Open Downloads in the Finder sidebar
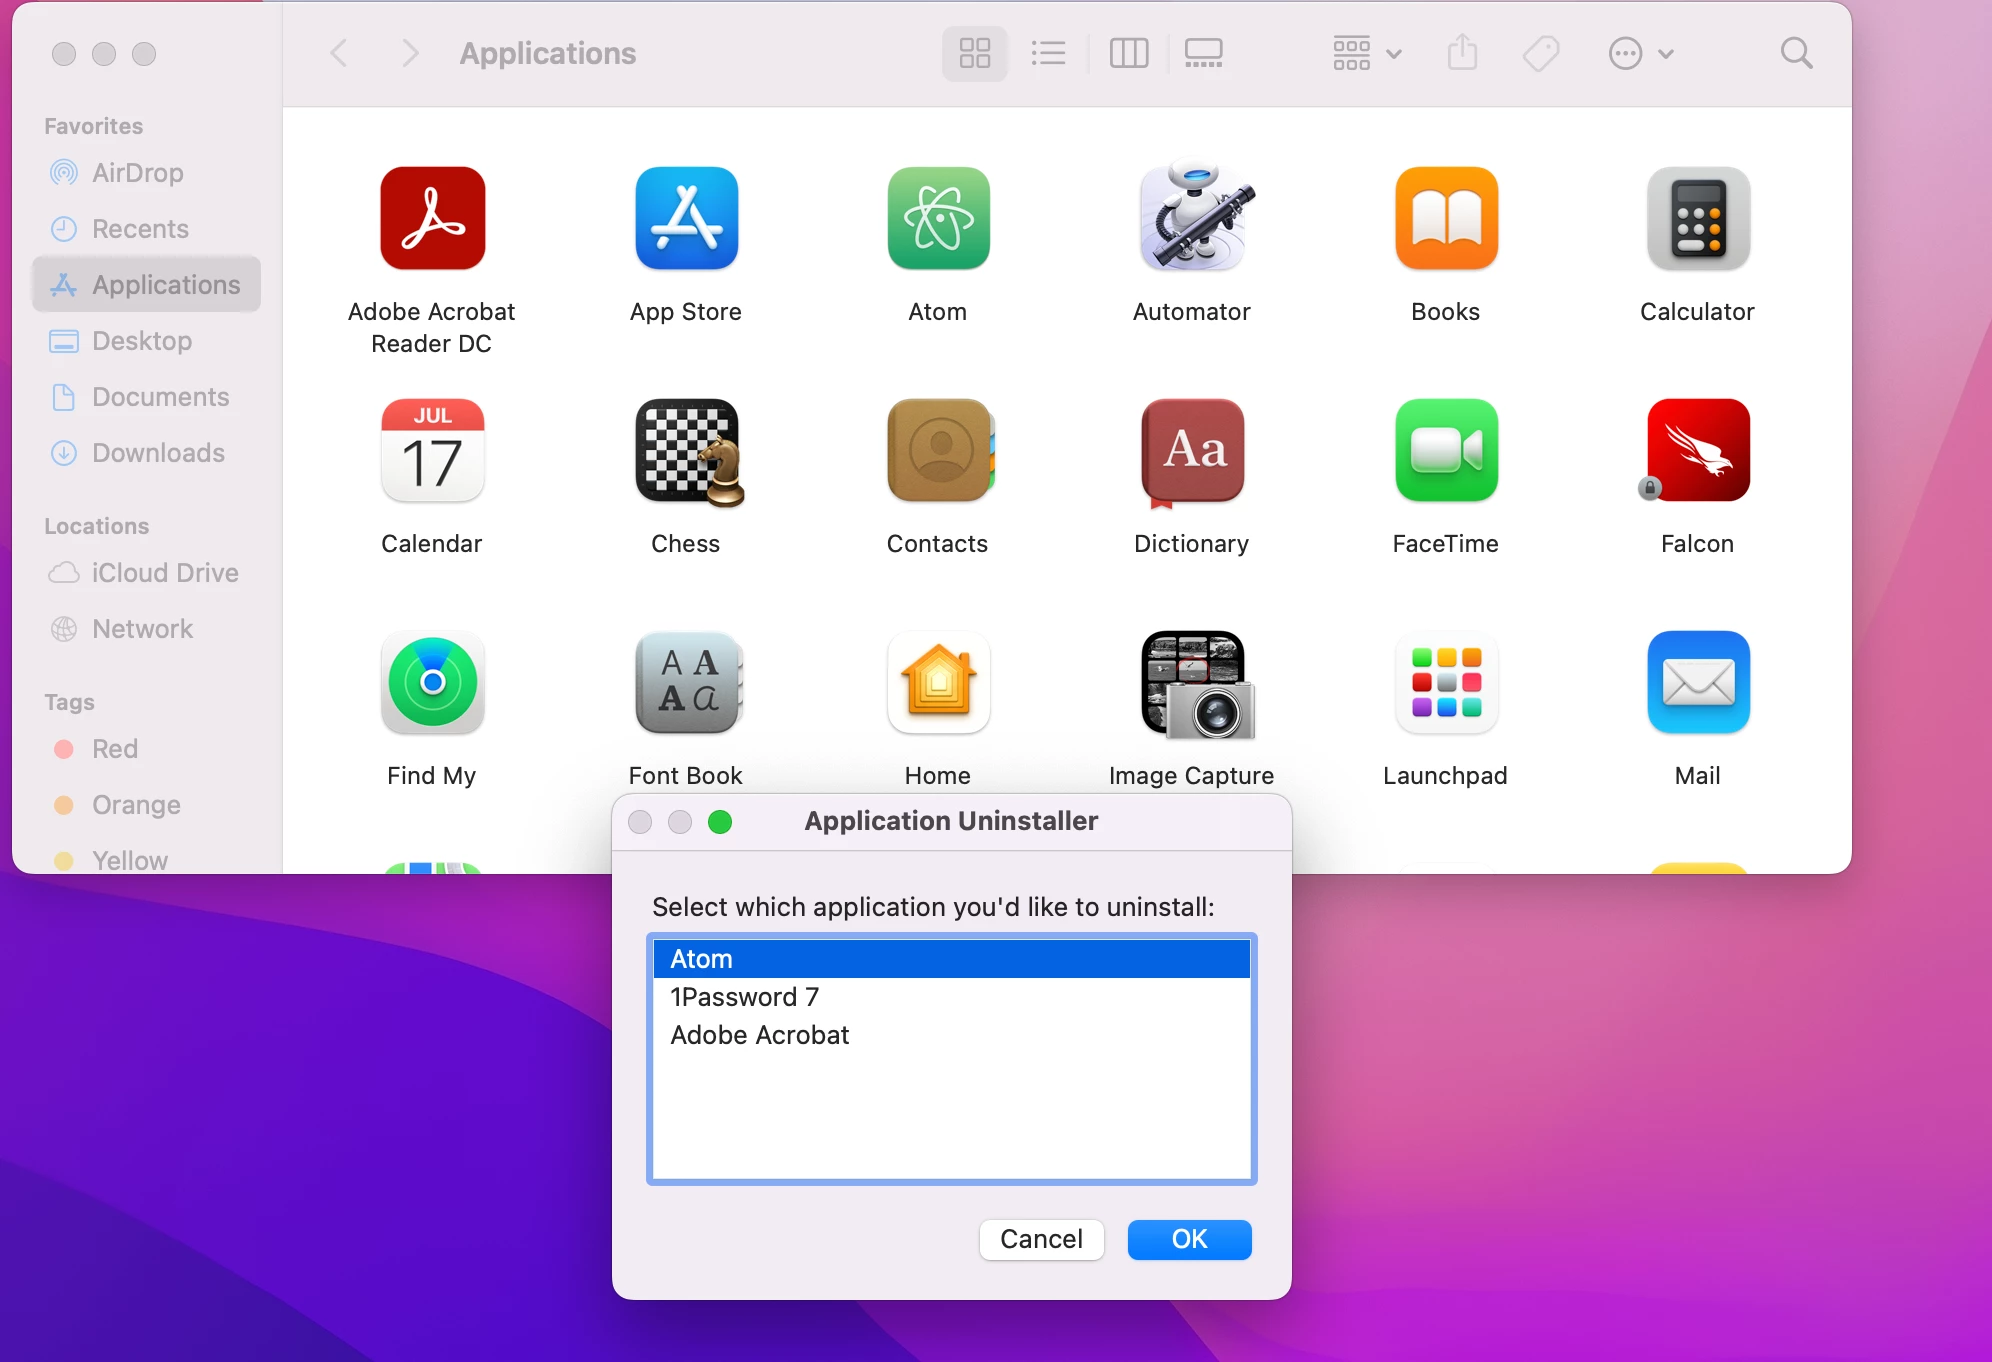Image resolution: width=1992 pixels, height=1362 pixels. click(146, 453)
